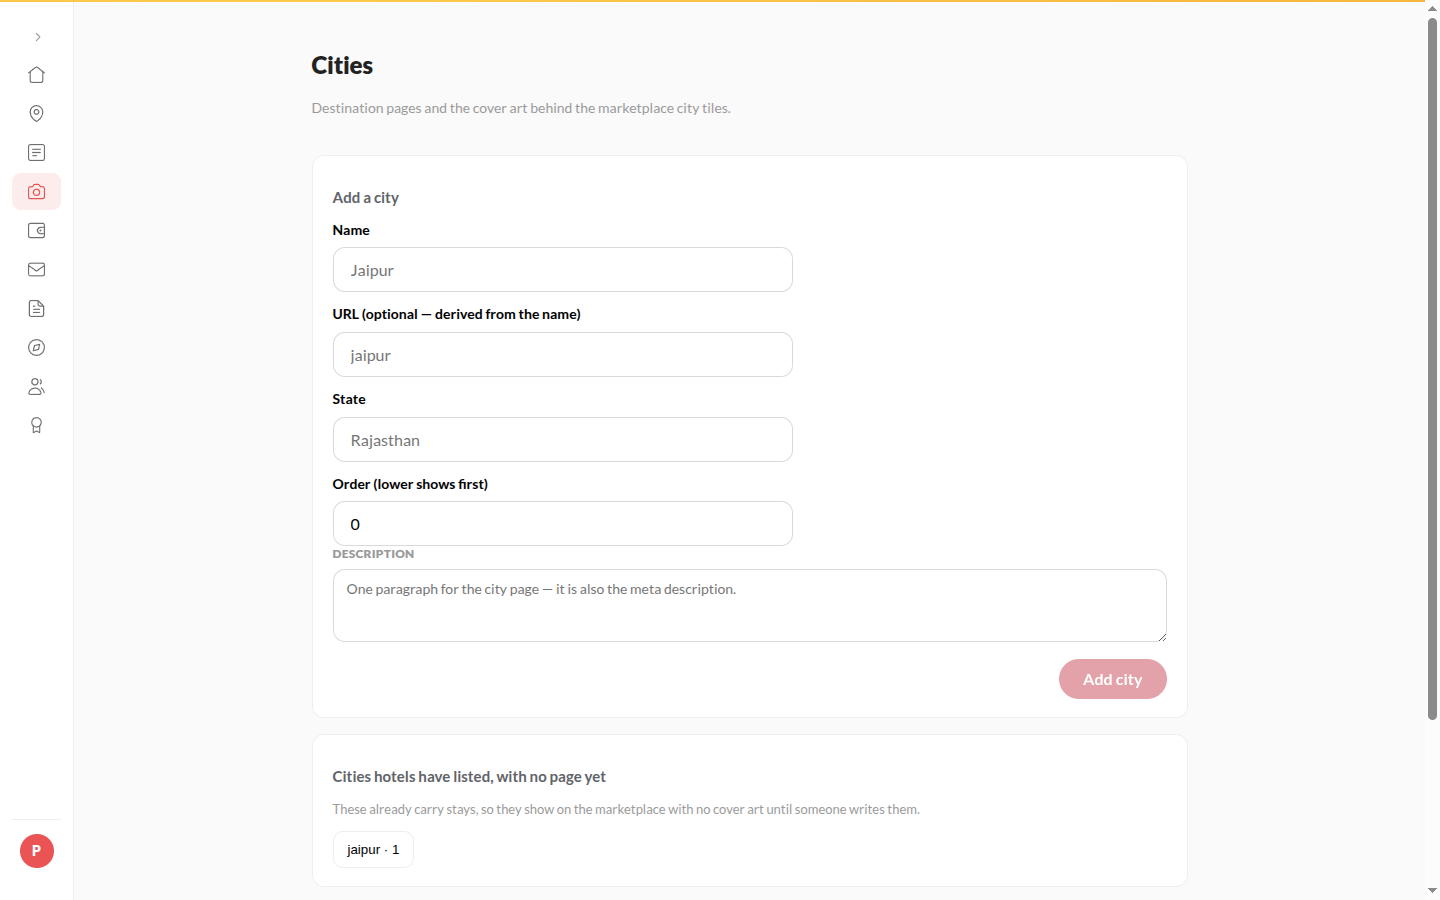The width and height of the screenshot is (1440, 900).
Task: Open the Home icon in sidebar
Action: (x=37, y=75)
